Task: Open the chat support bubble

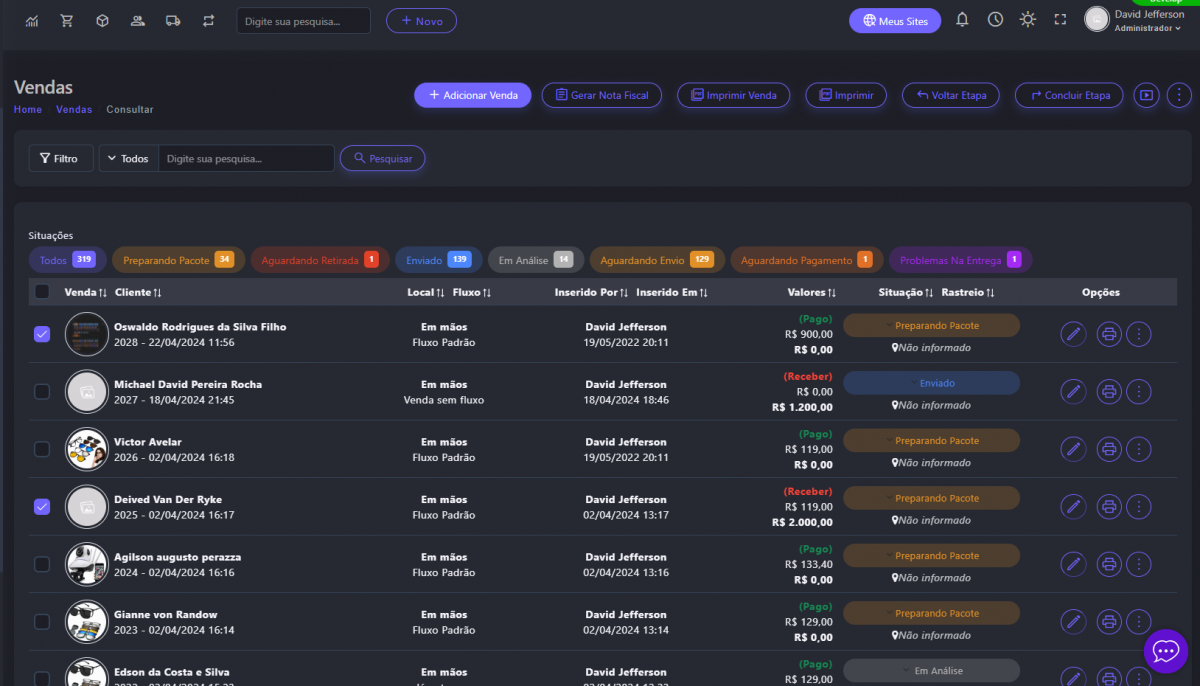Action: pyautogui.click(x=1165, y=651)
